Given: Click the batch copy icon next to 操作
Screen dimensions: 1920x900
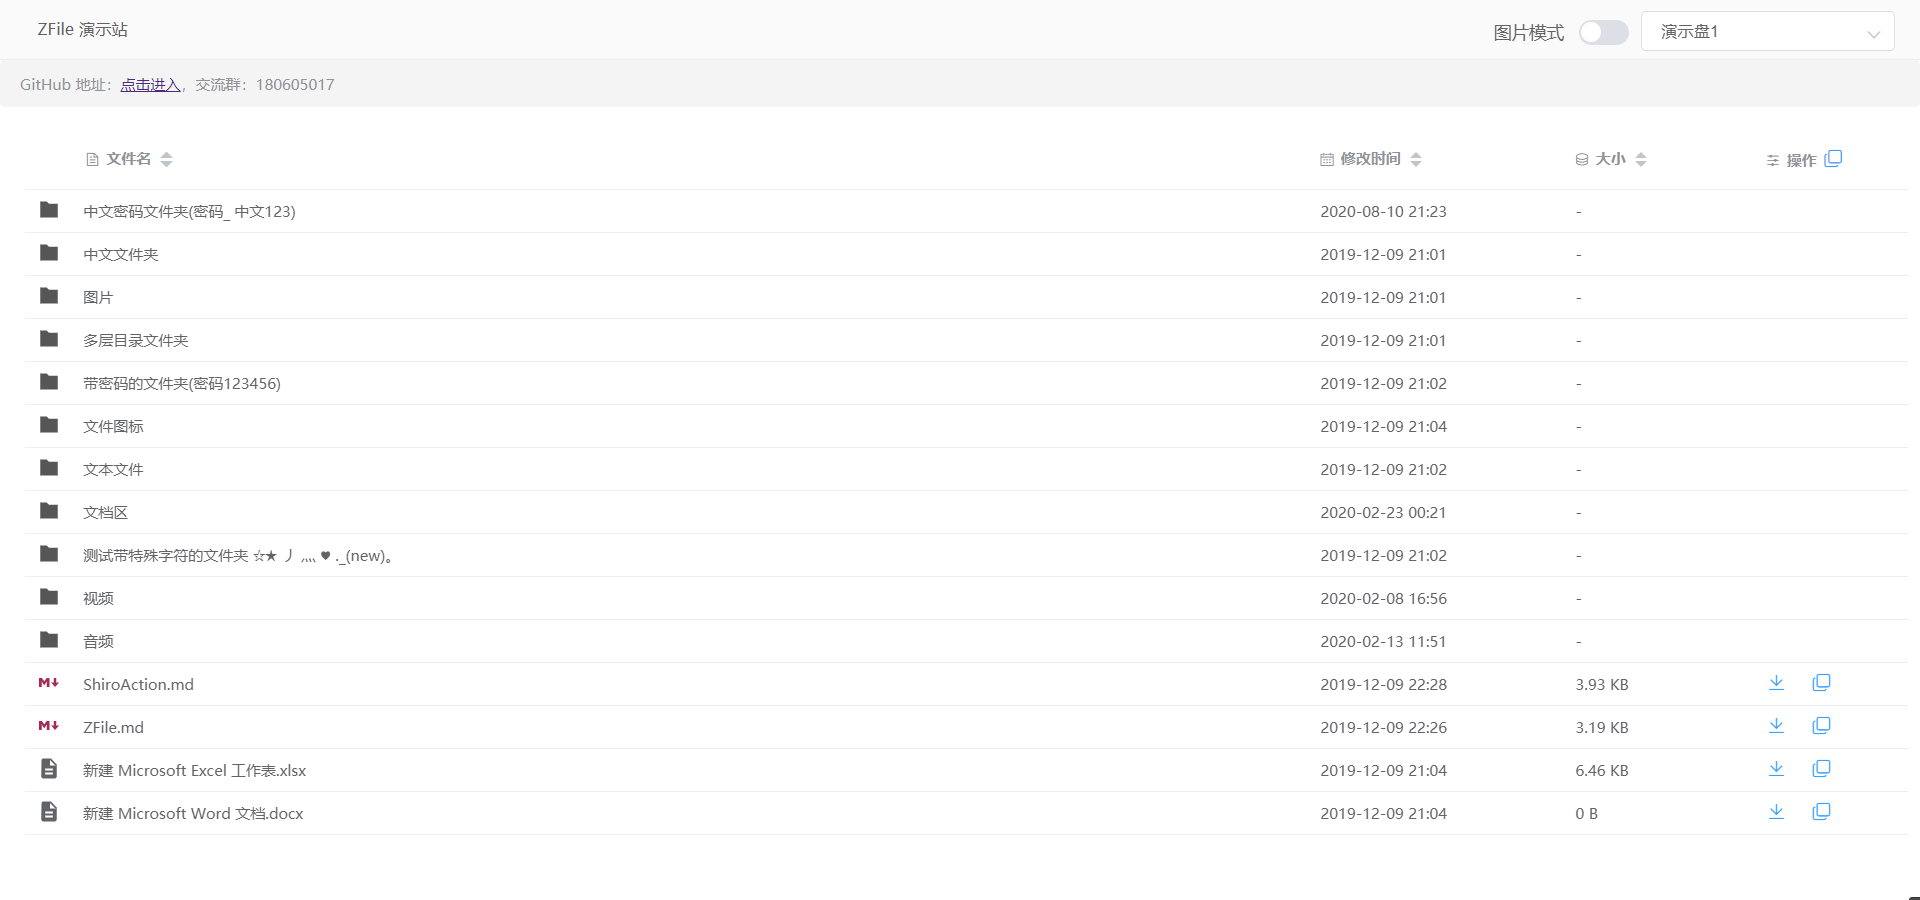Looking at the screenshot, I should [x=1833, y=159].
